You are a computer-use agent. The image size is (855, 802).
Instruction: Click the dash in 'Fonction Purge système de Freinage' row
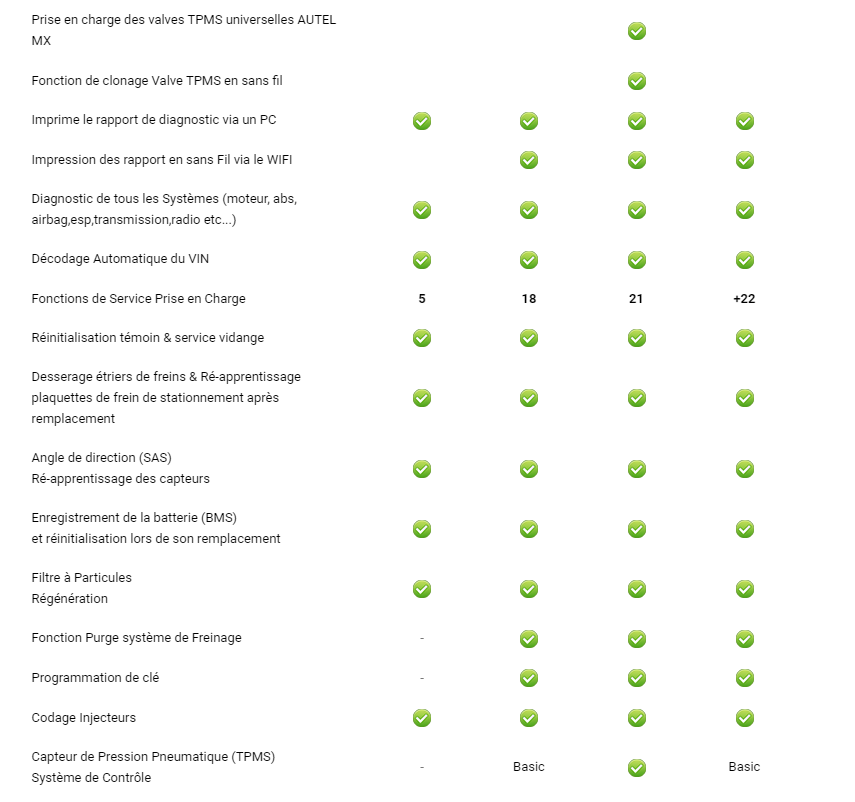tap(422, 638)
